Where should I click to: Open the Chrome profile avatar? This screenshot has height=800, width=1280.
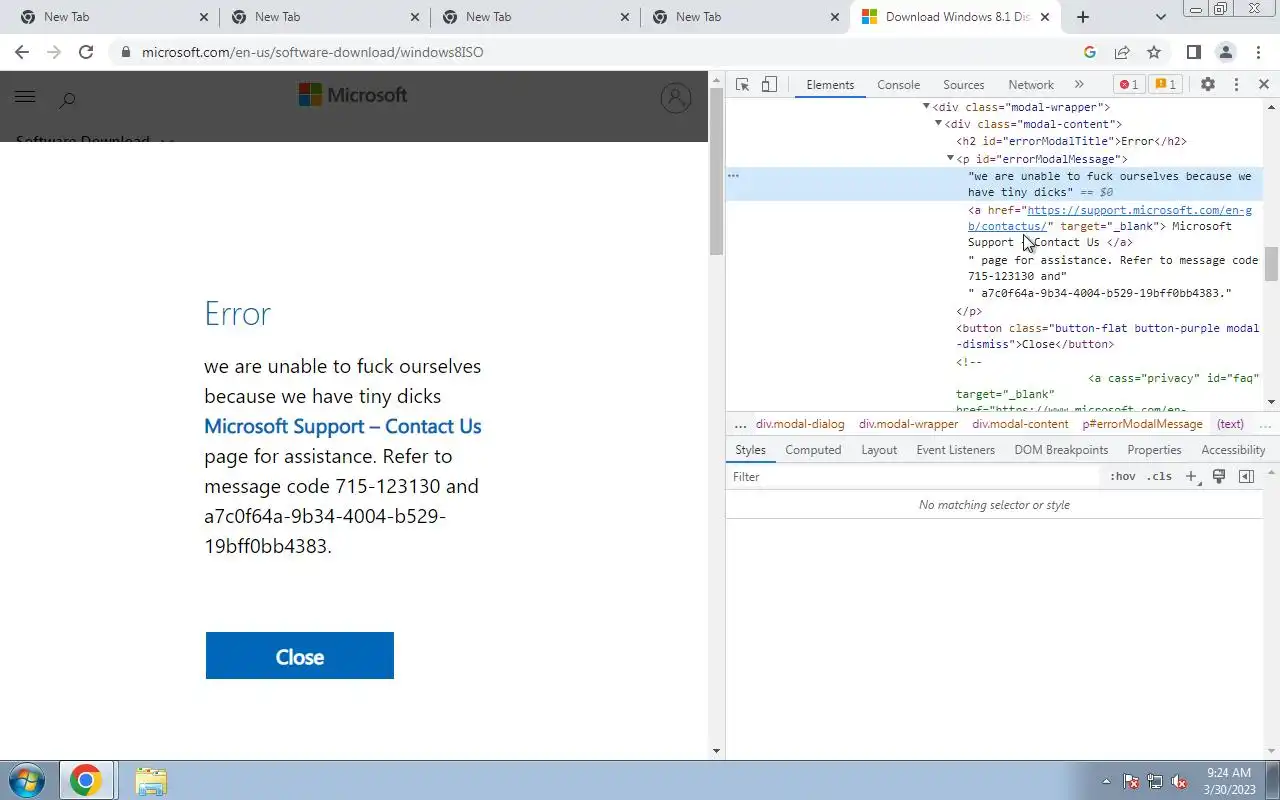[1225, 52]
